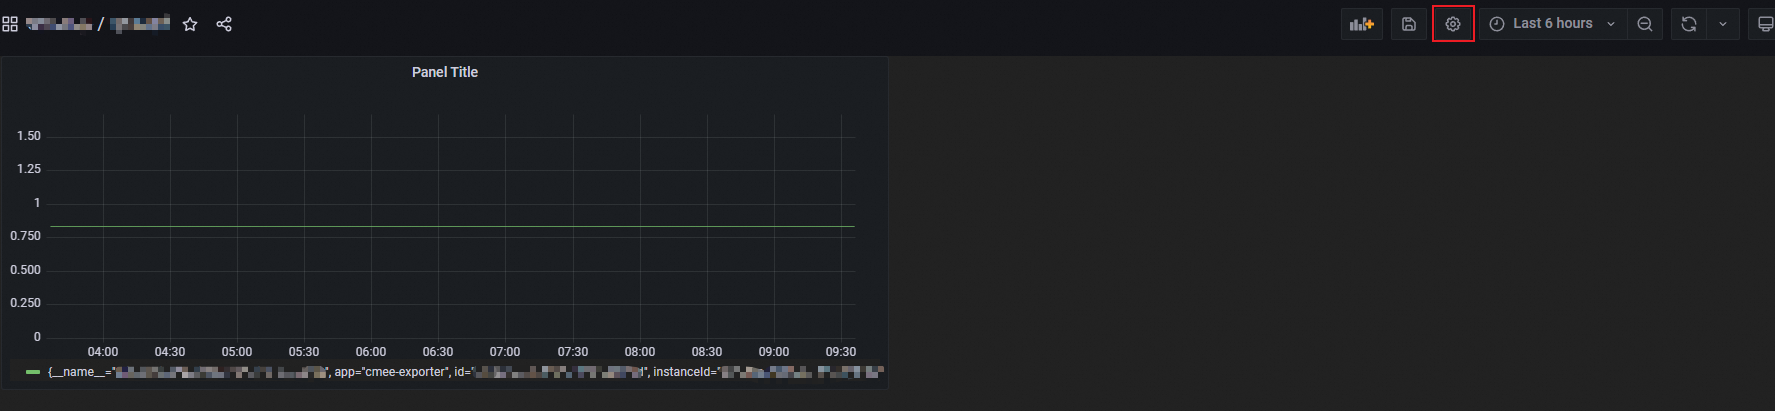Add a new panel to dashboard
The height and width of the screenshot is (411, 1775).
[1362, 24]
